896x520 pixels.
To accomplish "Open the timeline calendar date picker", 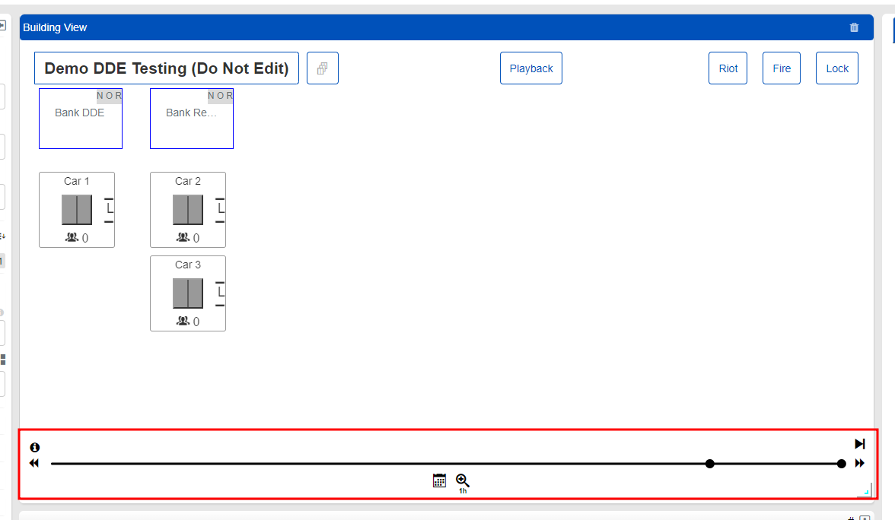I will [x=439, y=481].
